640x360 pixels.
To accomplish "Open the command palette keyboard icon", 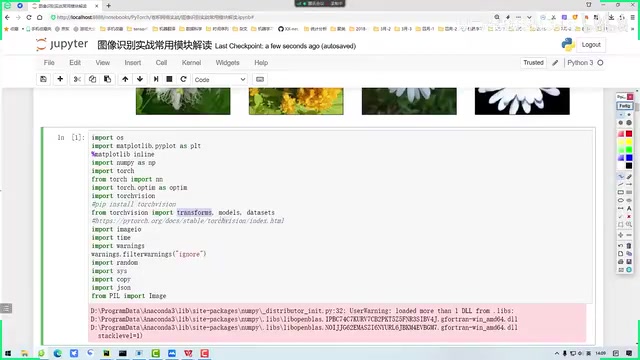I will point(260,79).
